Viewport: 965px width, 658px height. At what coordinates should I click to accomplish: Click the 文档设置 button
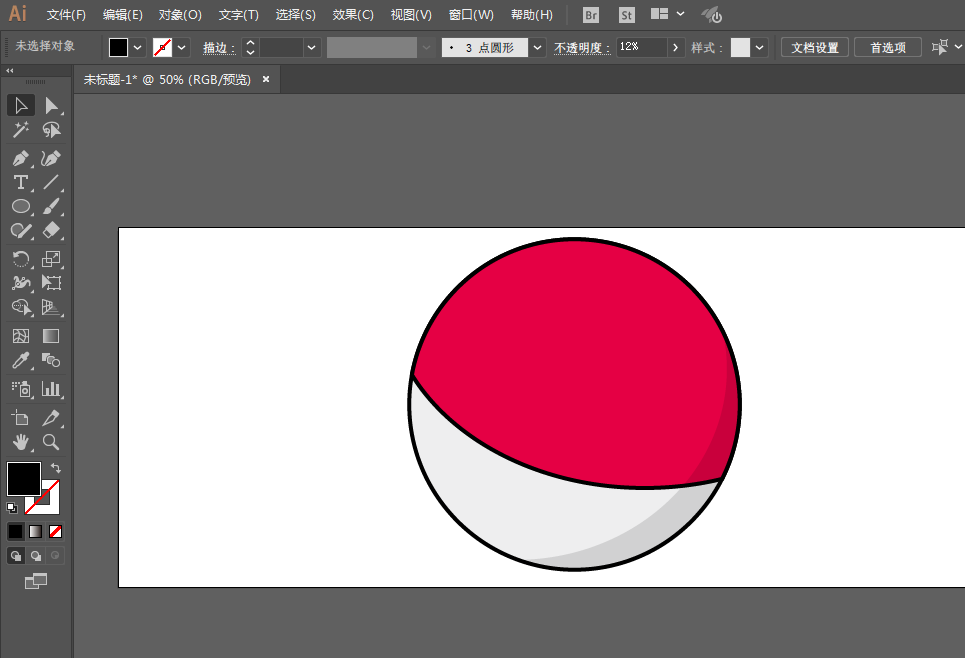(814, 47)
